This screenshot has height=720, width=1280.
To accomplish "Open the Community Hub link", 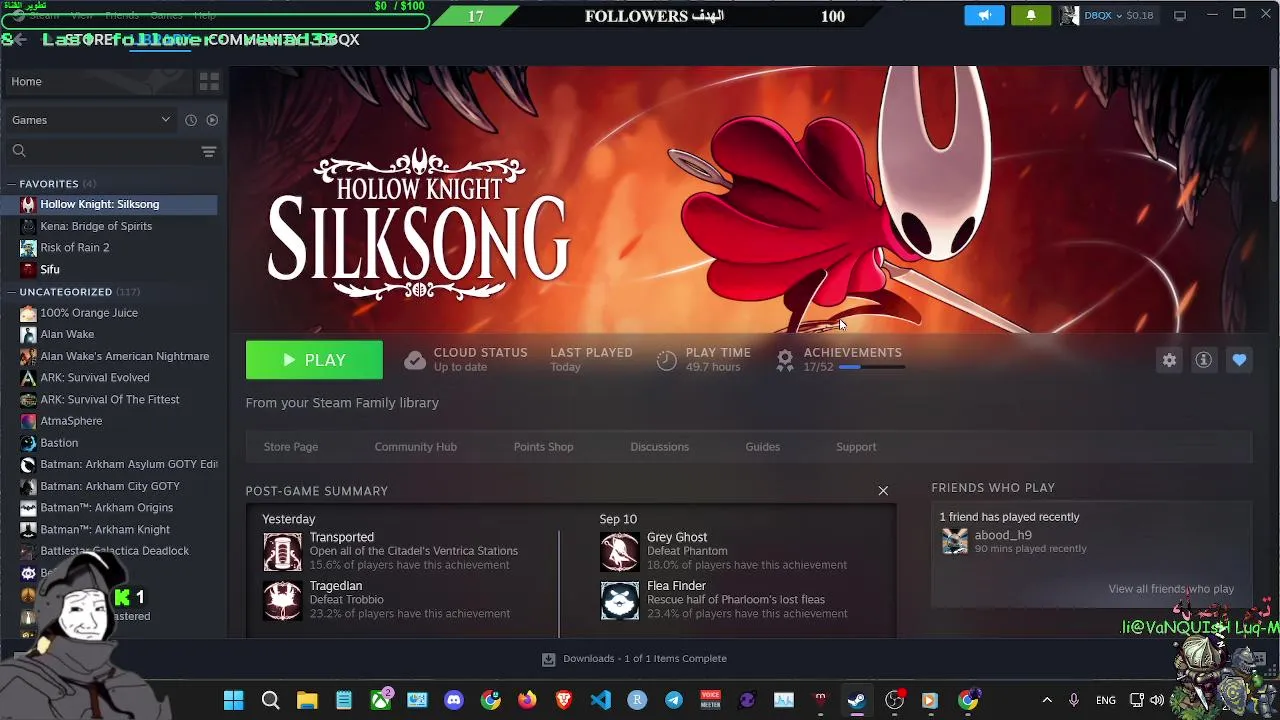I will pyautogui.click(x=415, y=447).
